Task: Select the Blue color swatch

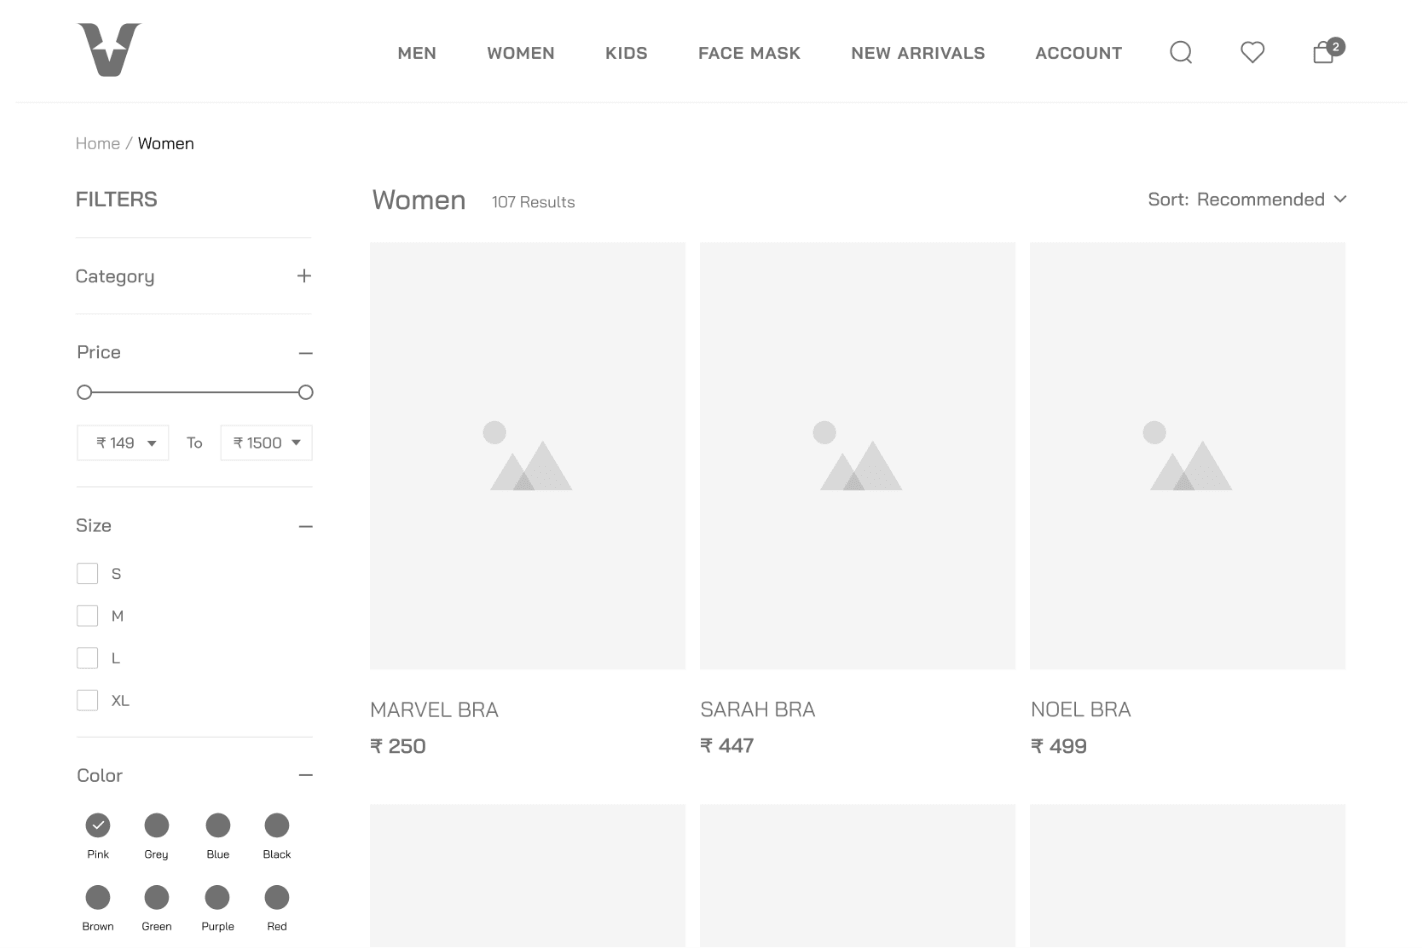Action: (x=218, y=825)
